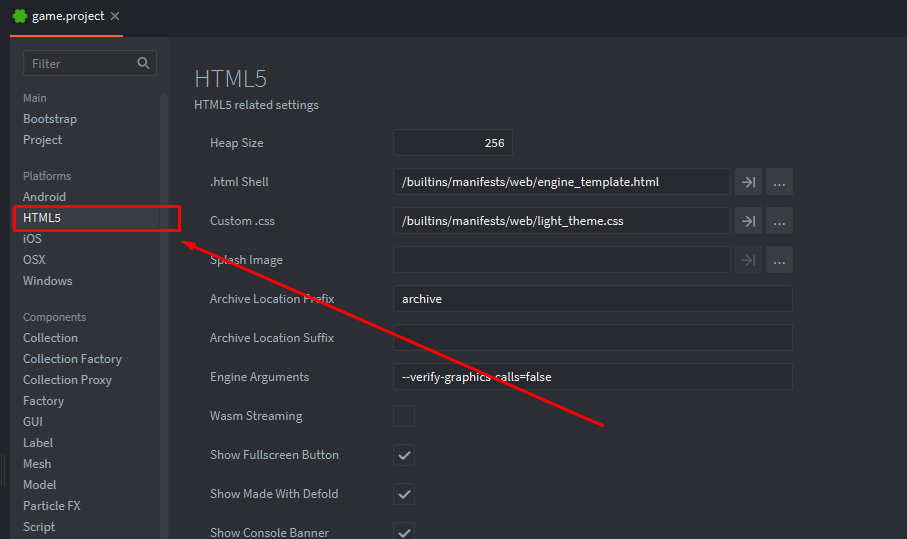Go to Collection Proxy component settings
Viewport: 907px width, 539px height.
67,380
